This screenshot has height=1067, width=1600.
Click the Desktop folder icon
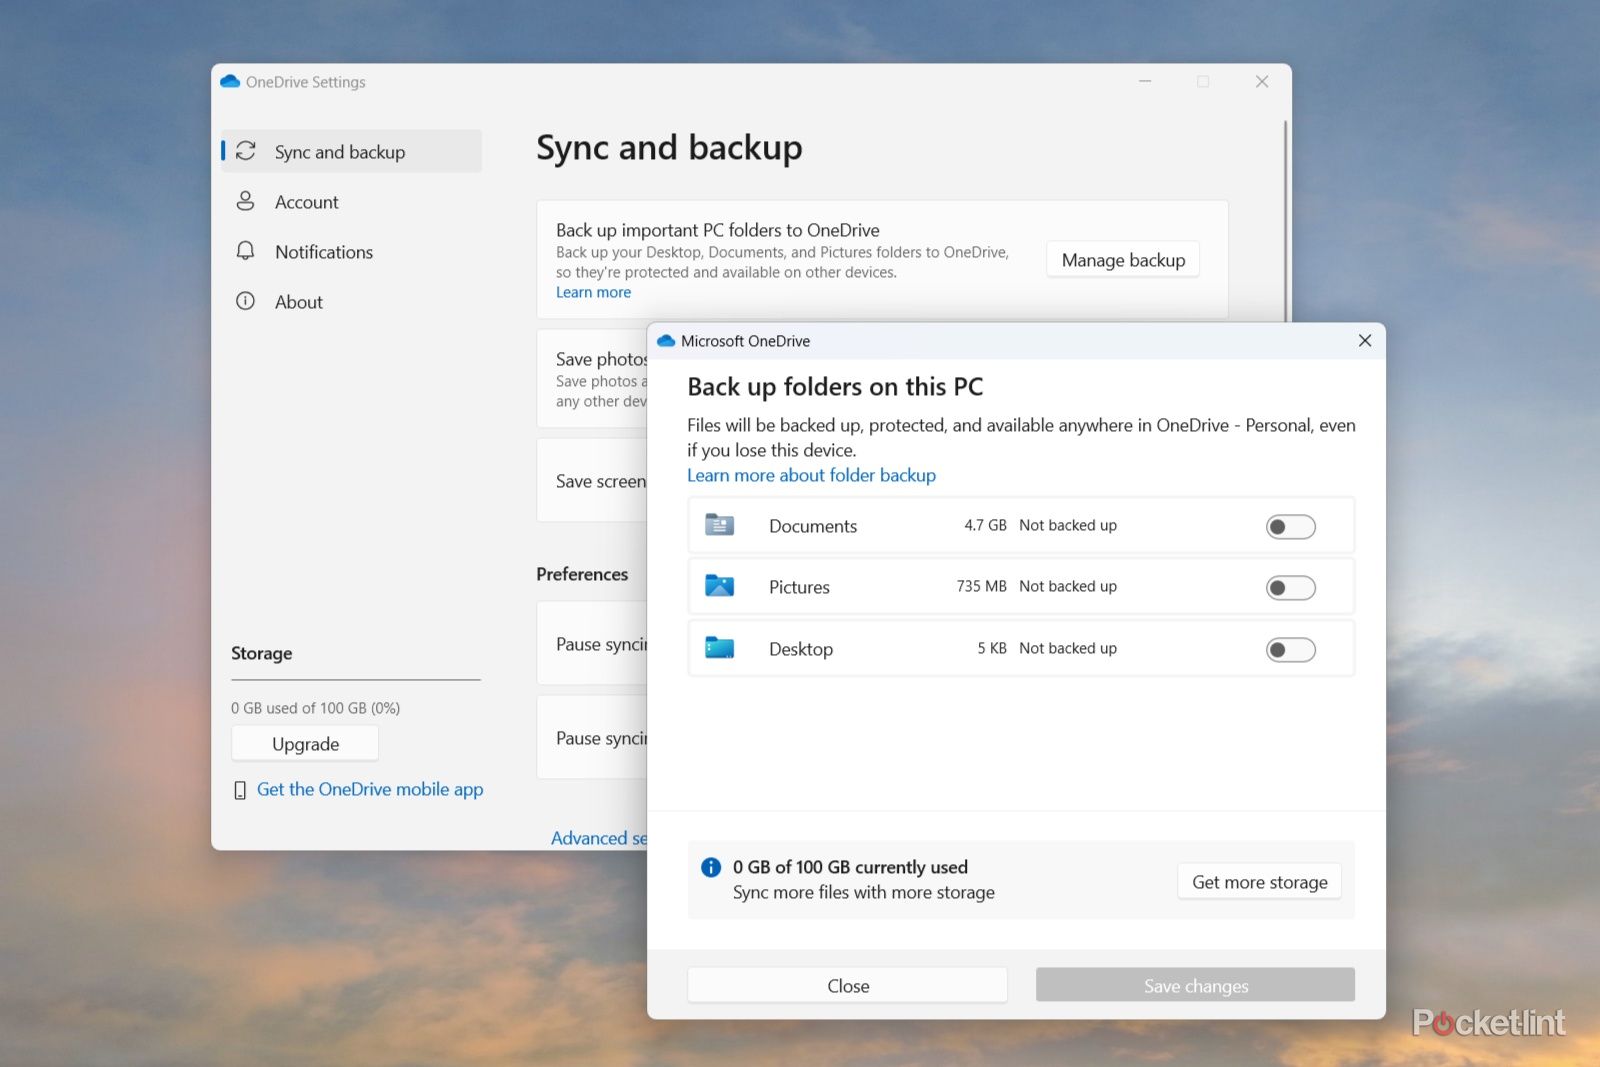pyautogui.click(x=721, y=648)
